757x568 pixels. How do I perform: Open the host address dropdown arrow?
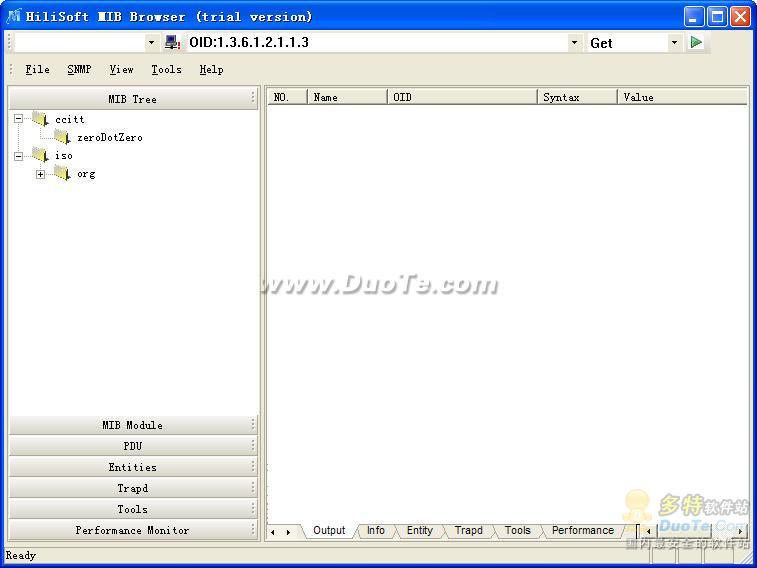pyautogui.click(x=152, y=42)
